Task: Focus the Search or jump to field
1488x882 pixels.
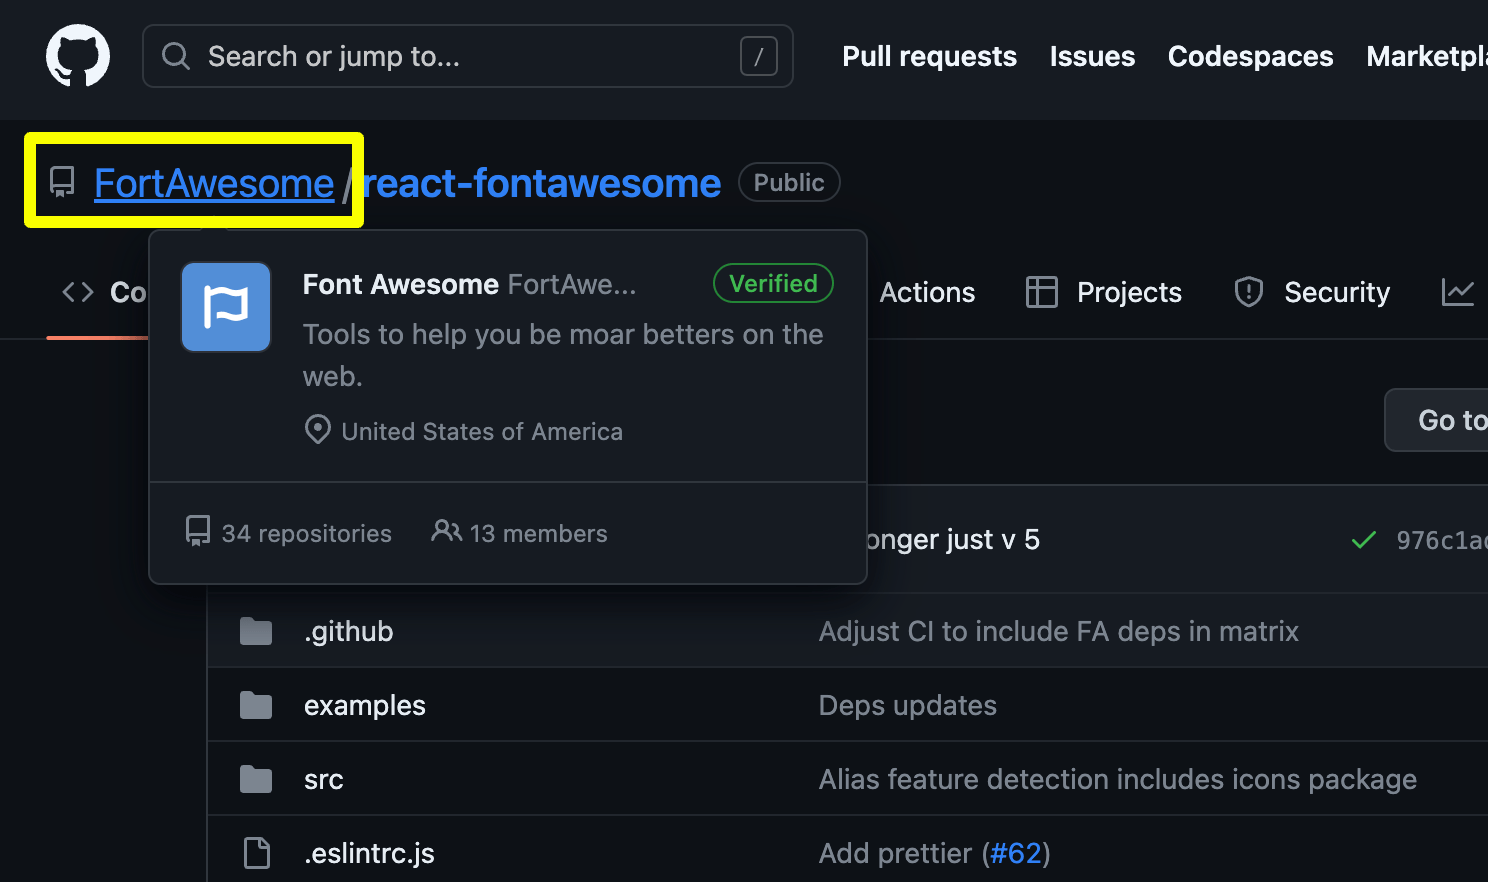Action: click(x=468, y=56)
